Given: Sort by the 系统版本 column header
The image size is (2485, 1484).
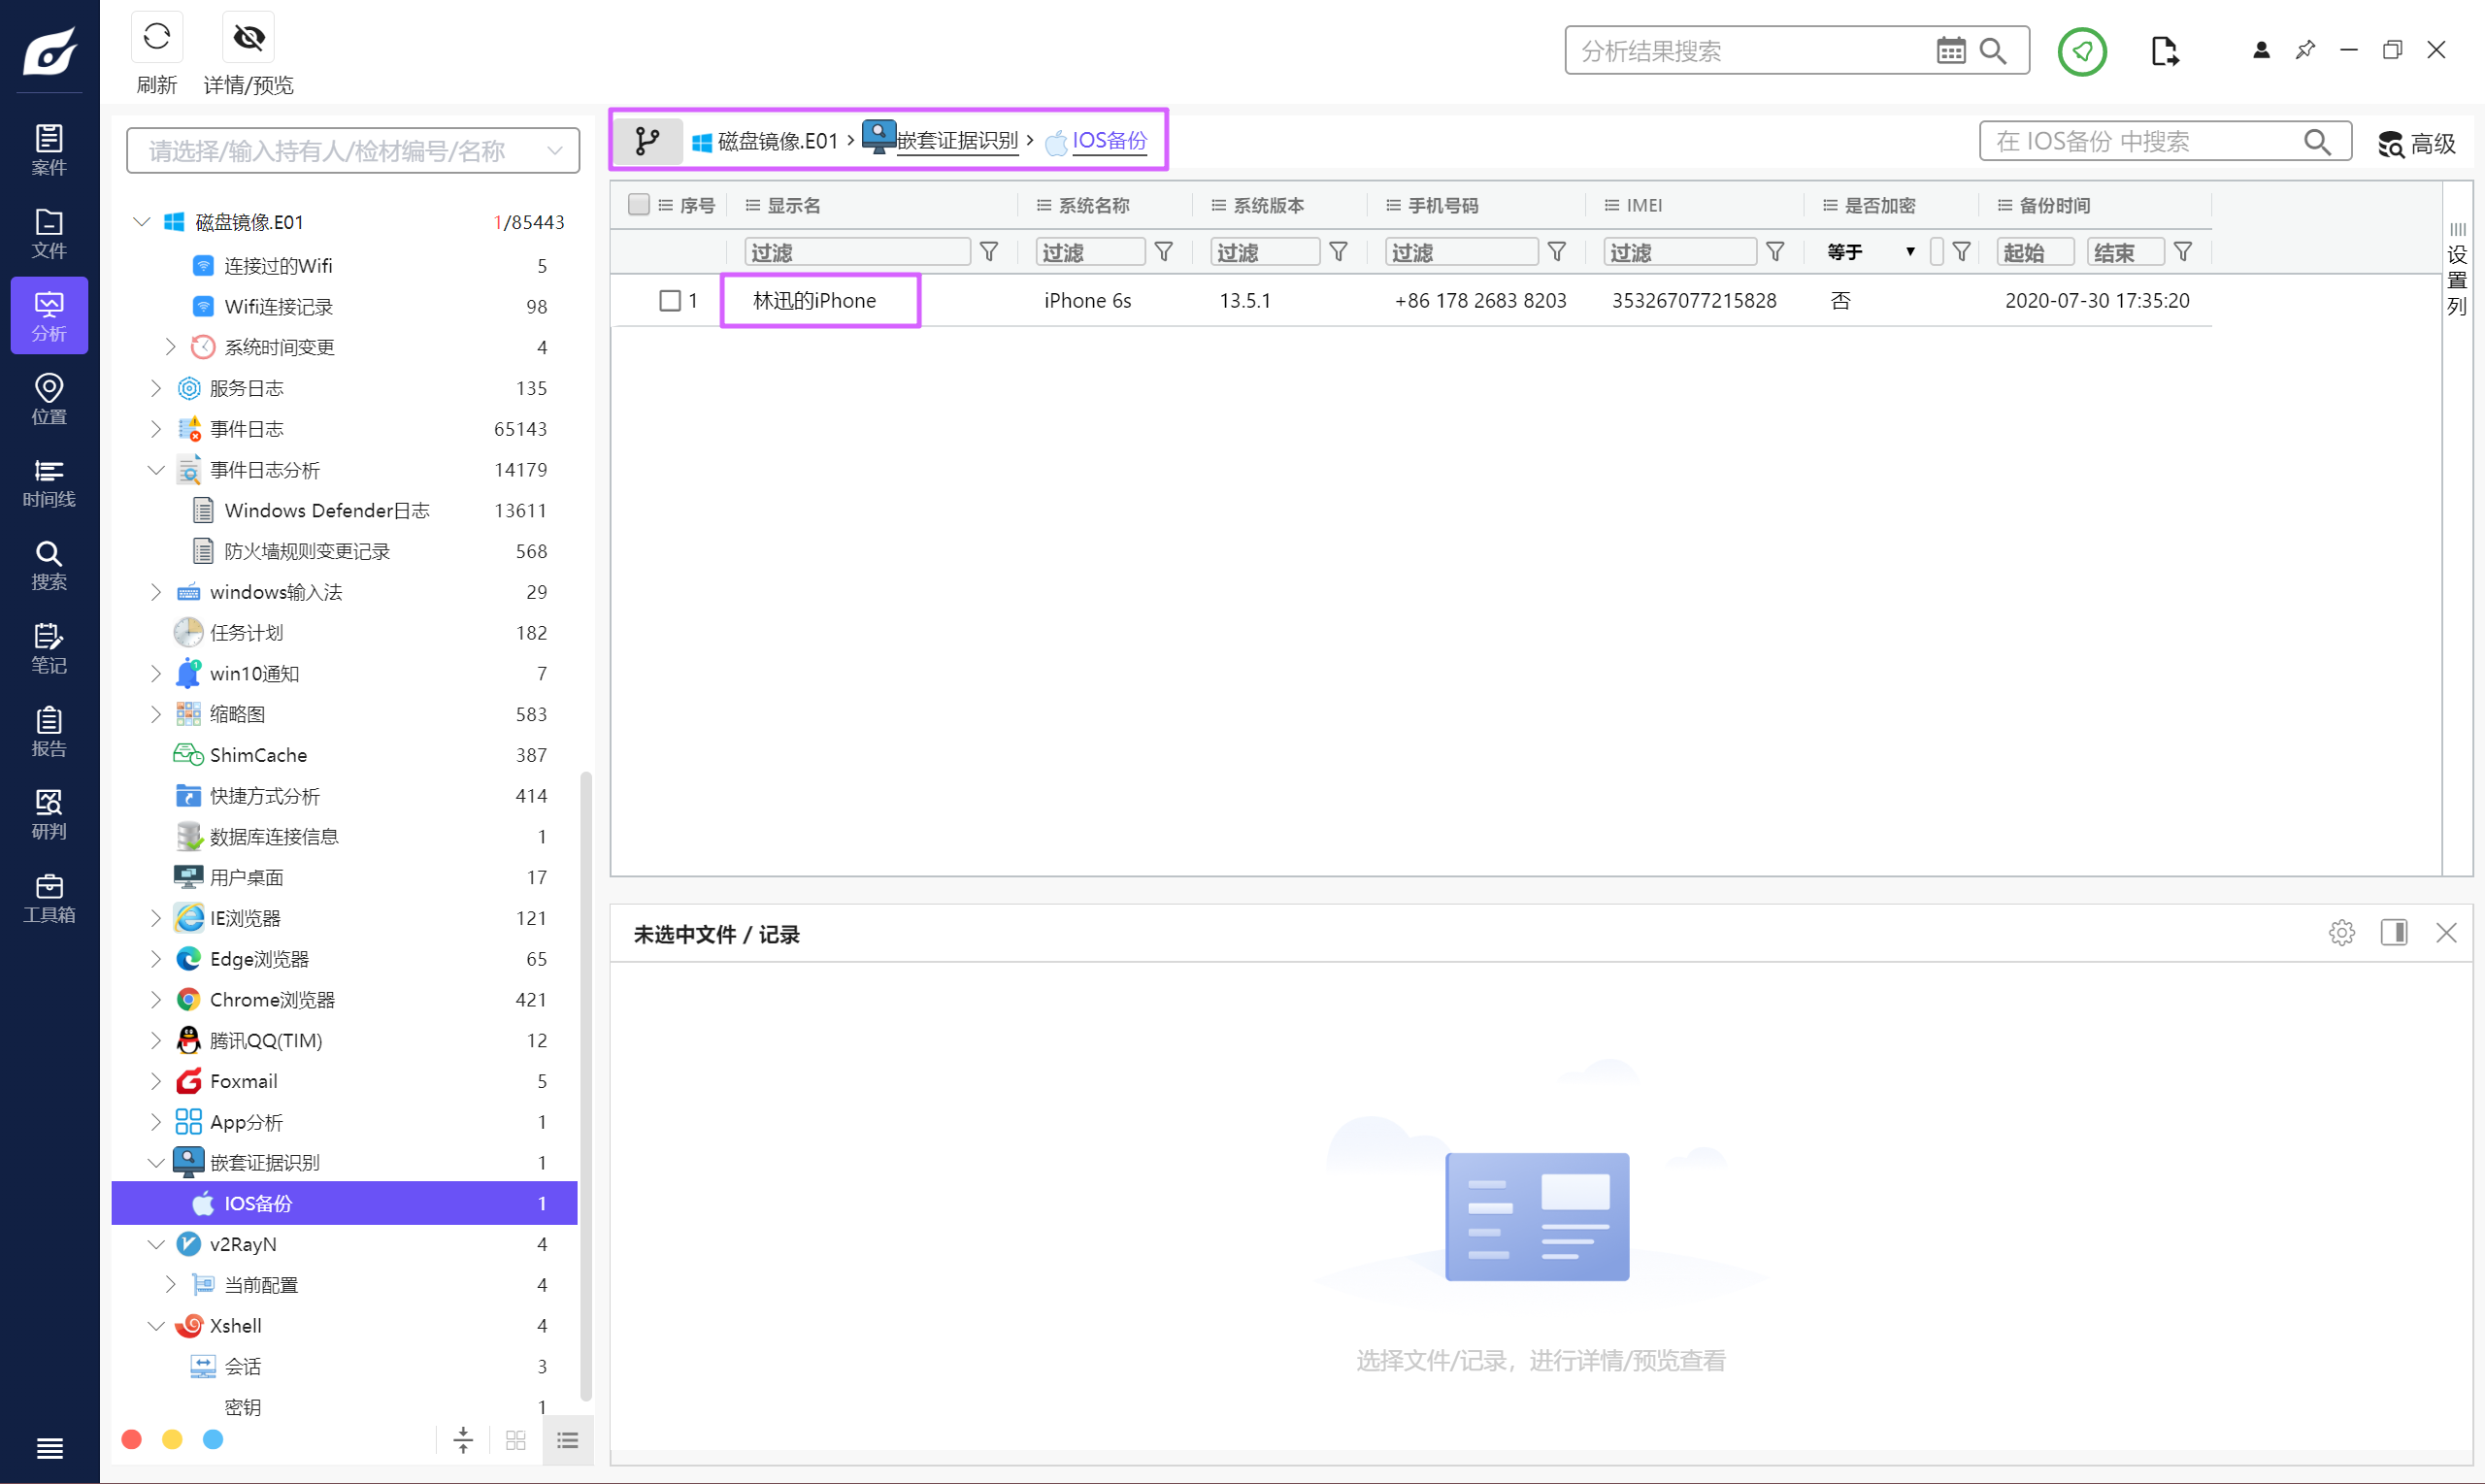Looking at the screenshot, I should tap(1267, 205).
